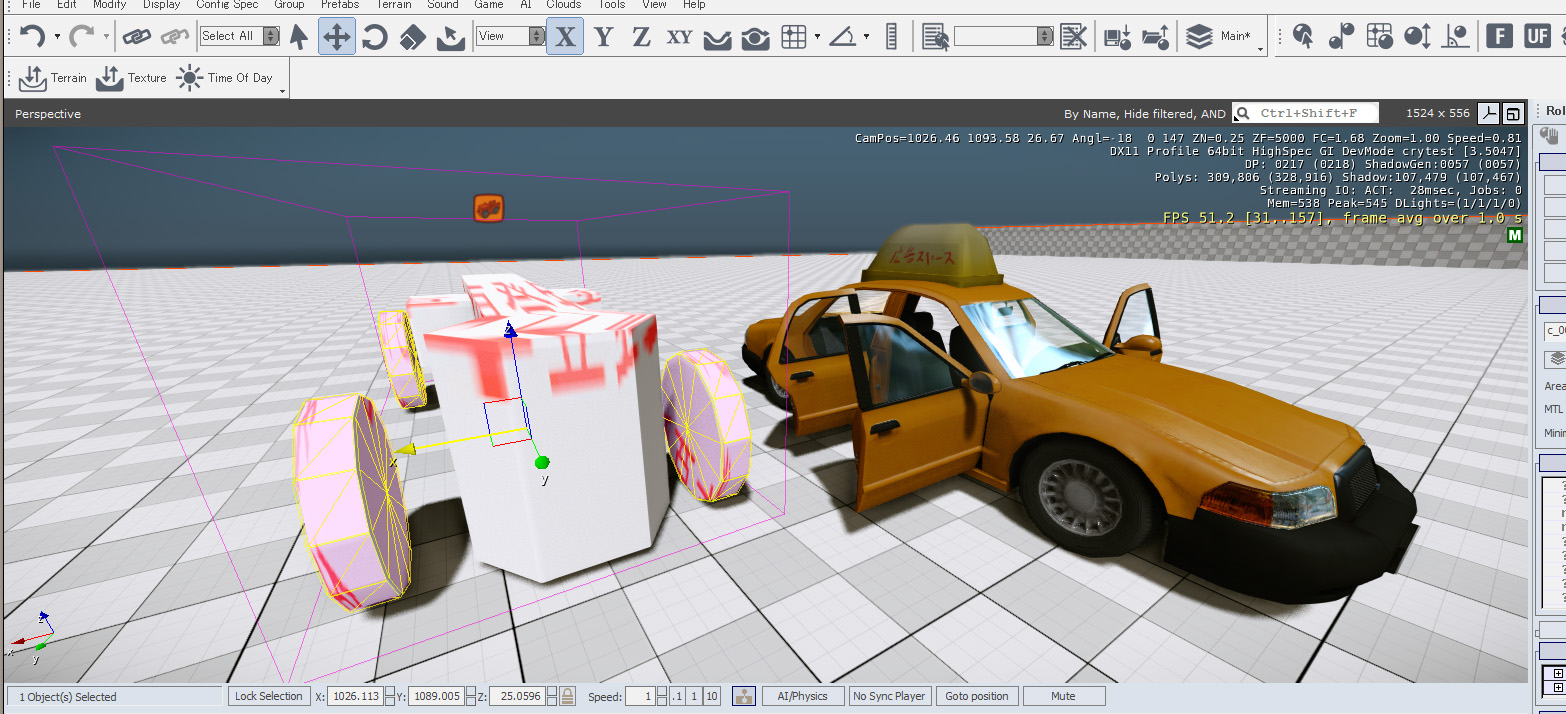The width and height of the screenshot is (1566, 714).
Task: Activate the Select Terrain tool
Action: [451, 37]
